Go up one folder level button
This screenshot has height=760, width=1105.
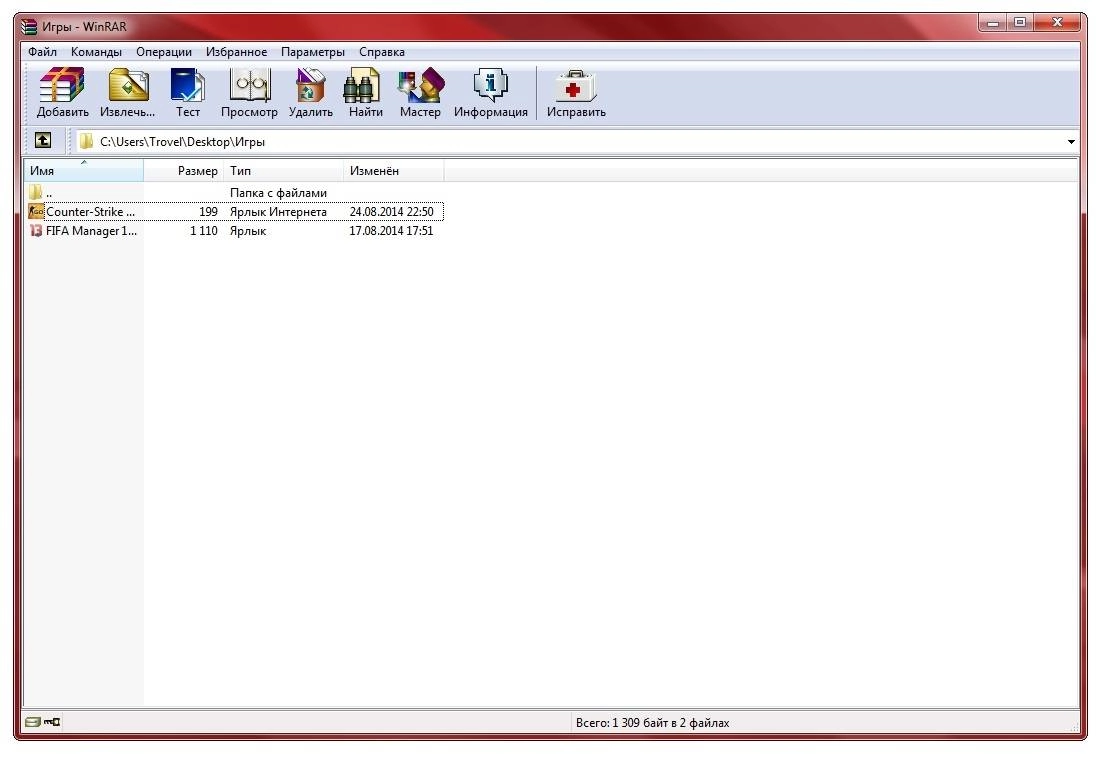click(43, 140)
